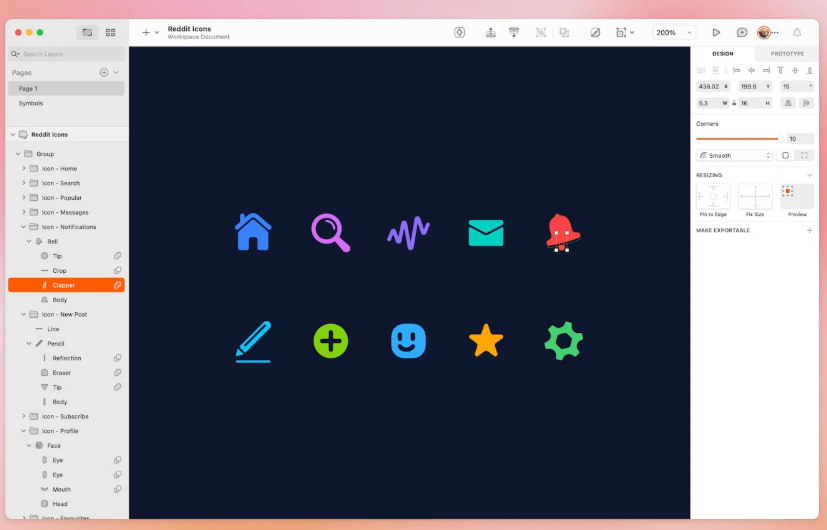Click the X position field
The width and height of the screenshot is (827, 530).
(713, 86)
